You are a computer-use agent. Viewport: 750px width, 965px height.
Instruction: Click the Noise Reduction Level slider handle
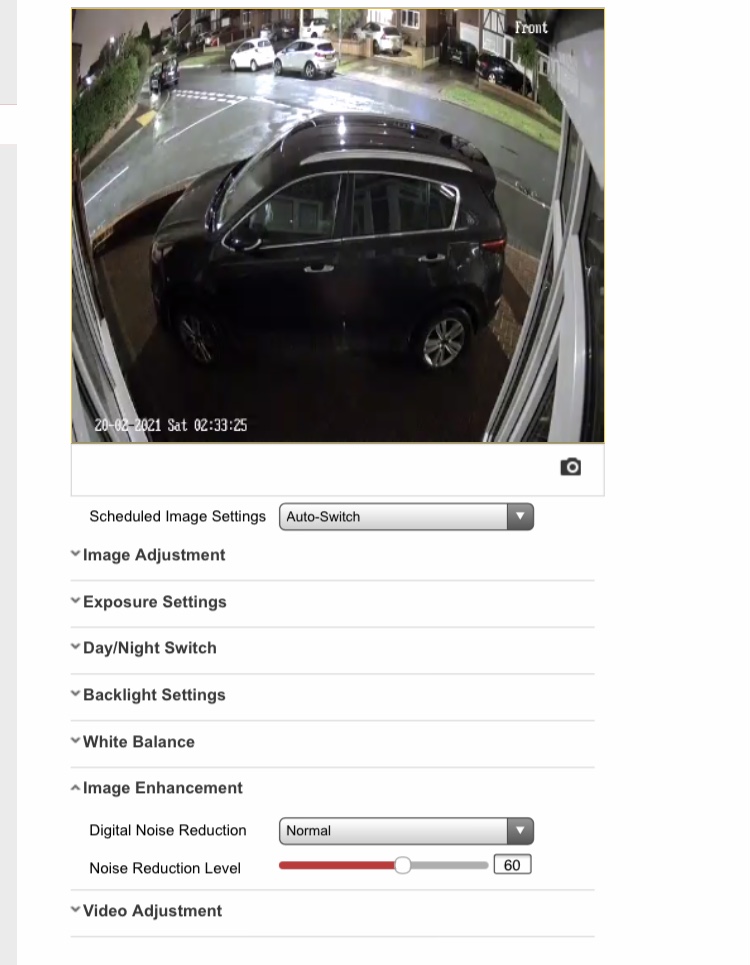pos(402,865)
